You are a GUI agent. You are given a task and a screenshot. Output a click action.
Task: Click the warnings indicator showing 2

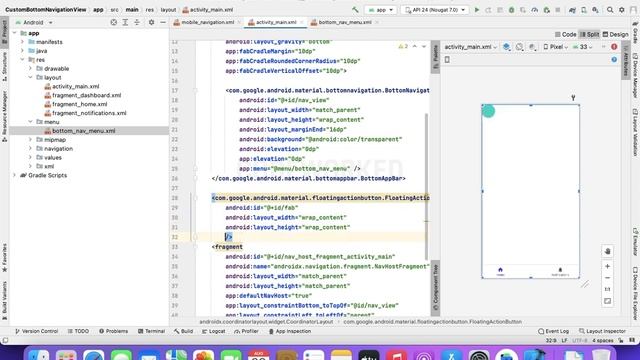pos(403,47)
